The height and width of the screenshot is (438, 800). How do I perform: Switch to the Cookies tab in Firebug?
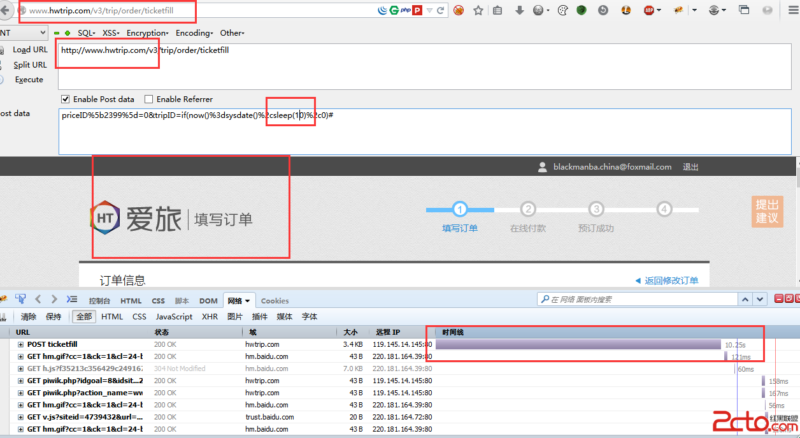pos(275,300)
